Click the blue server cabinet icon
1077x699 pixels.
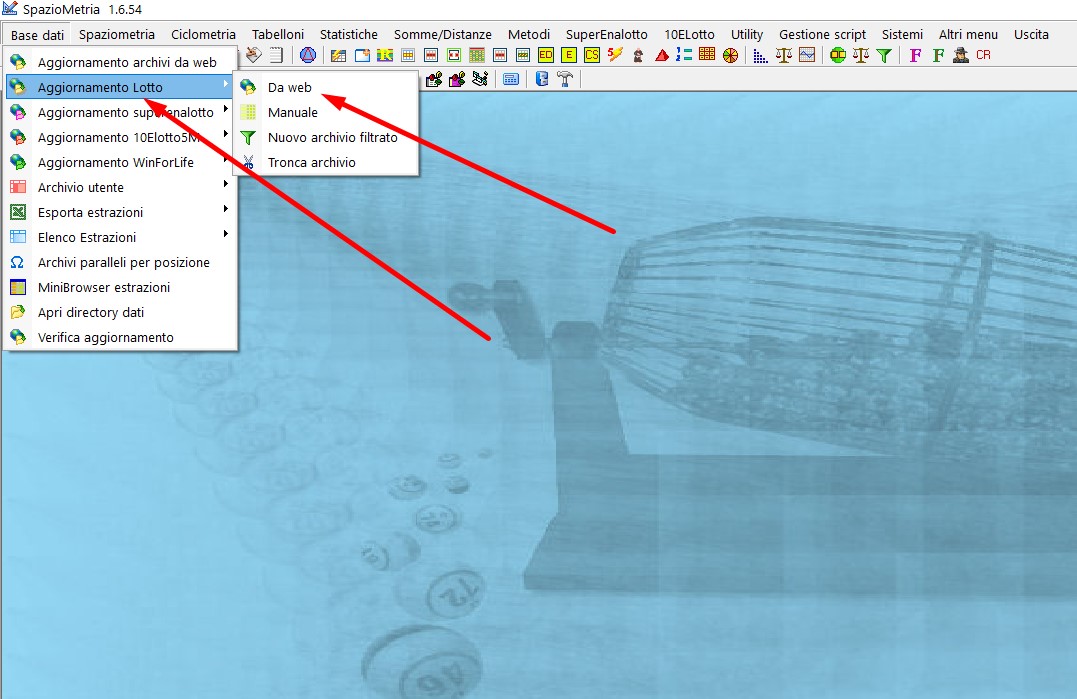click(x=542, y=79)
